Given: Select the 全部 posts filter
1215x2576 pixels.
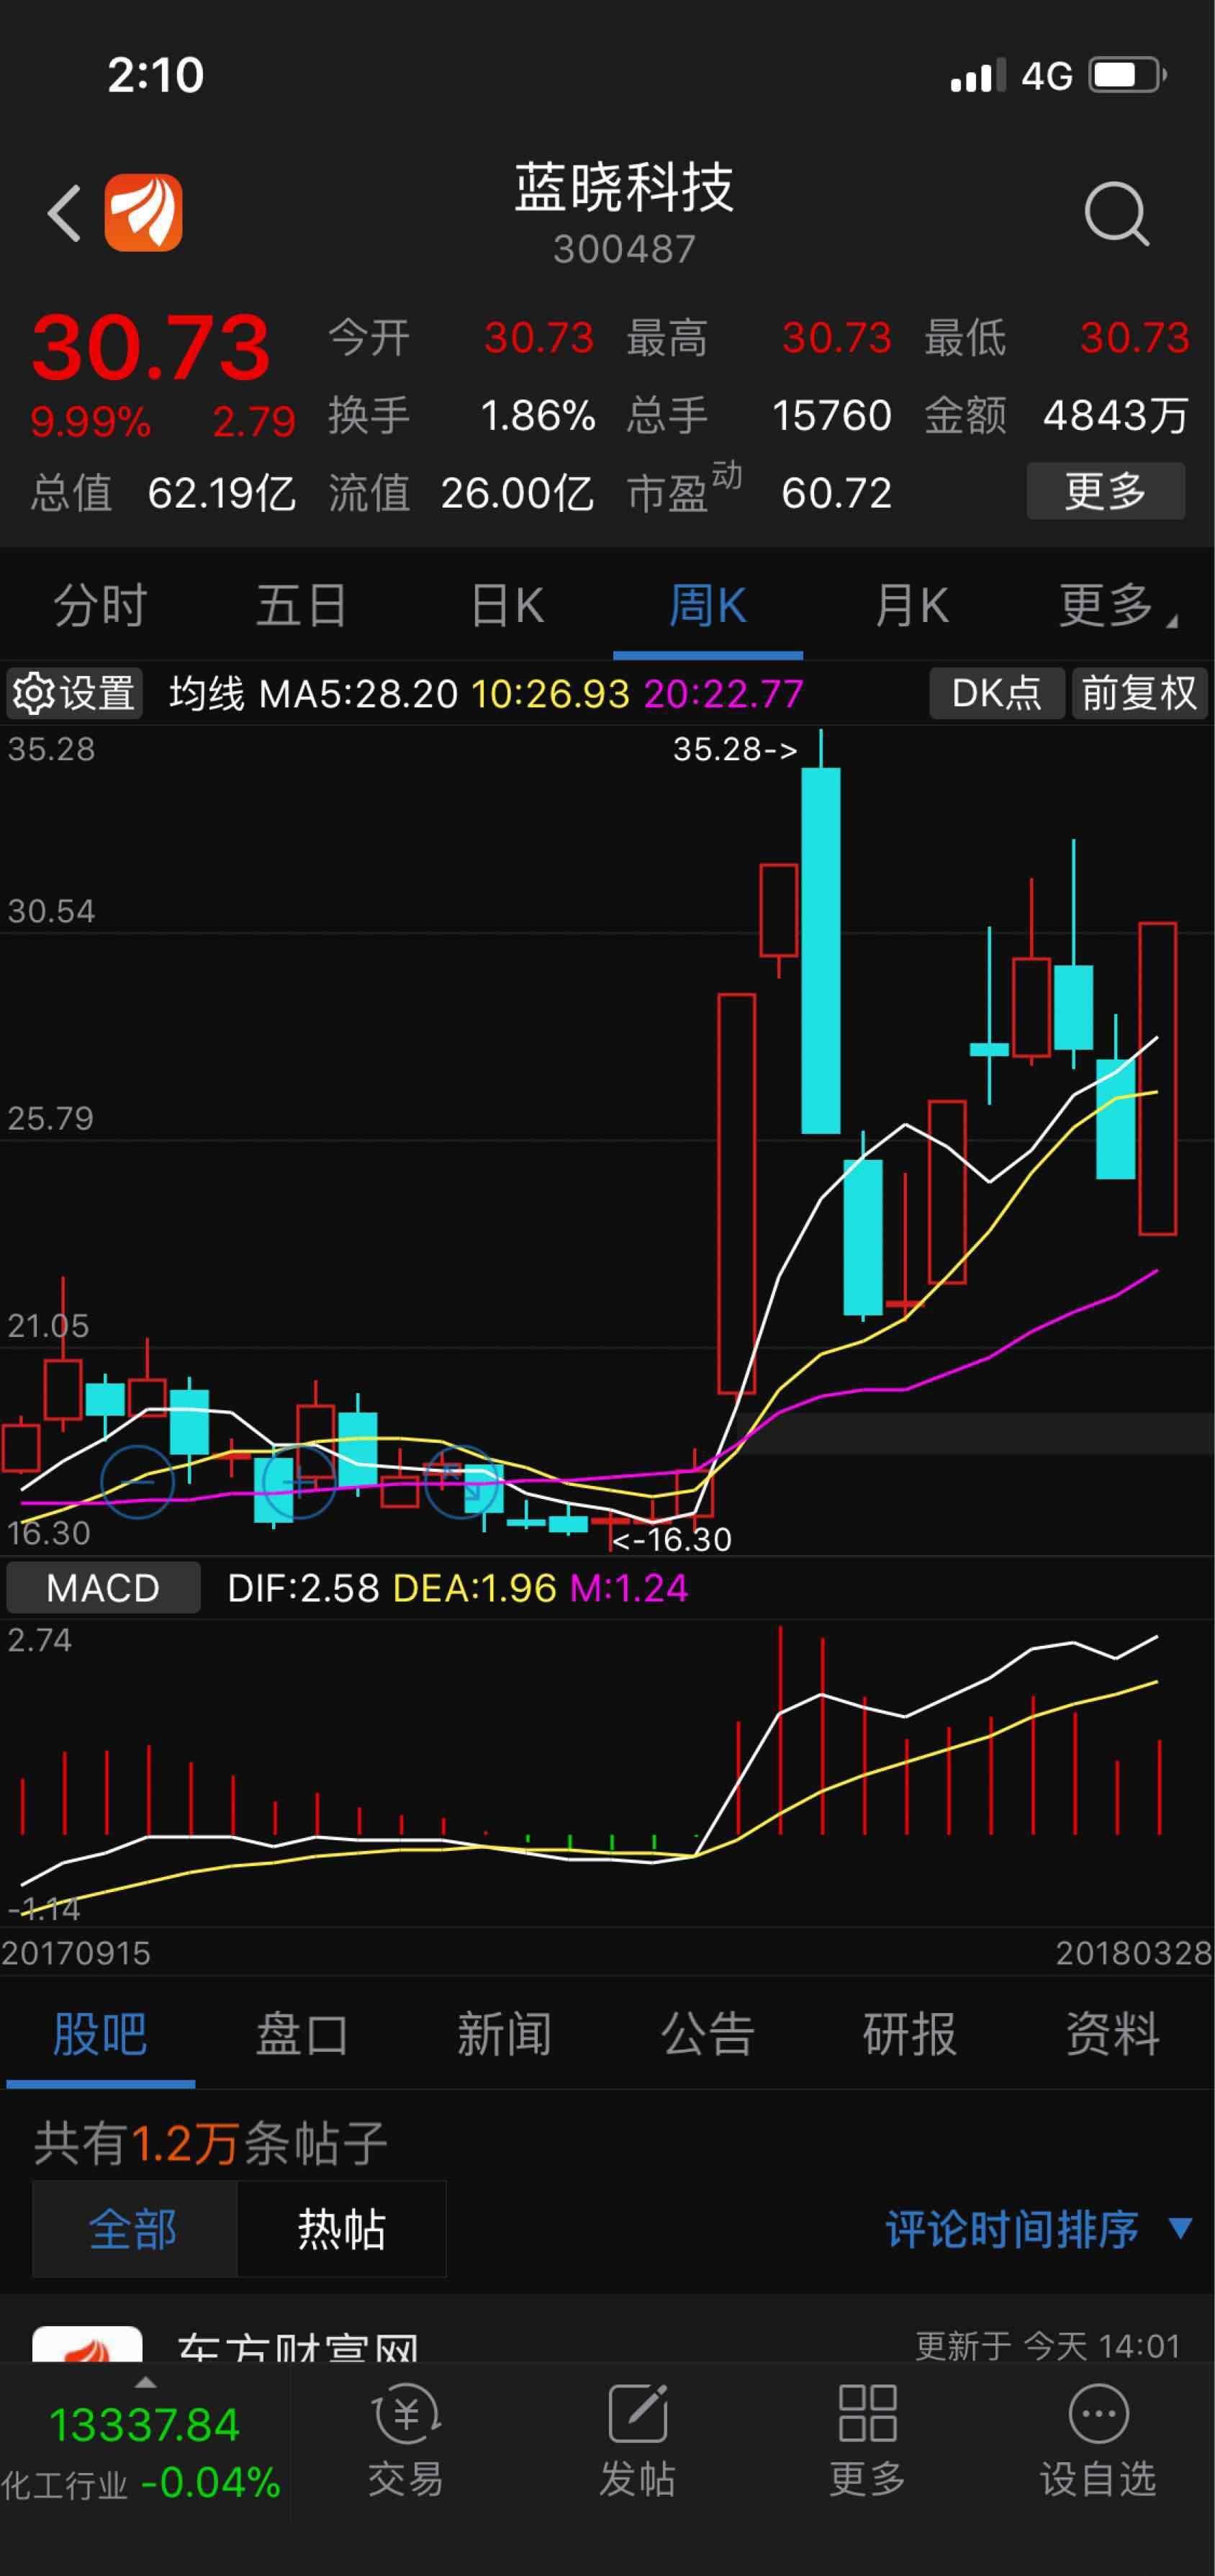Looking at the screenshot, I should point(134,2229).
